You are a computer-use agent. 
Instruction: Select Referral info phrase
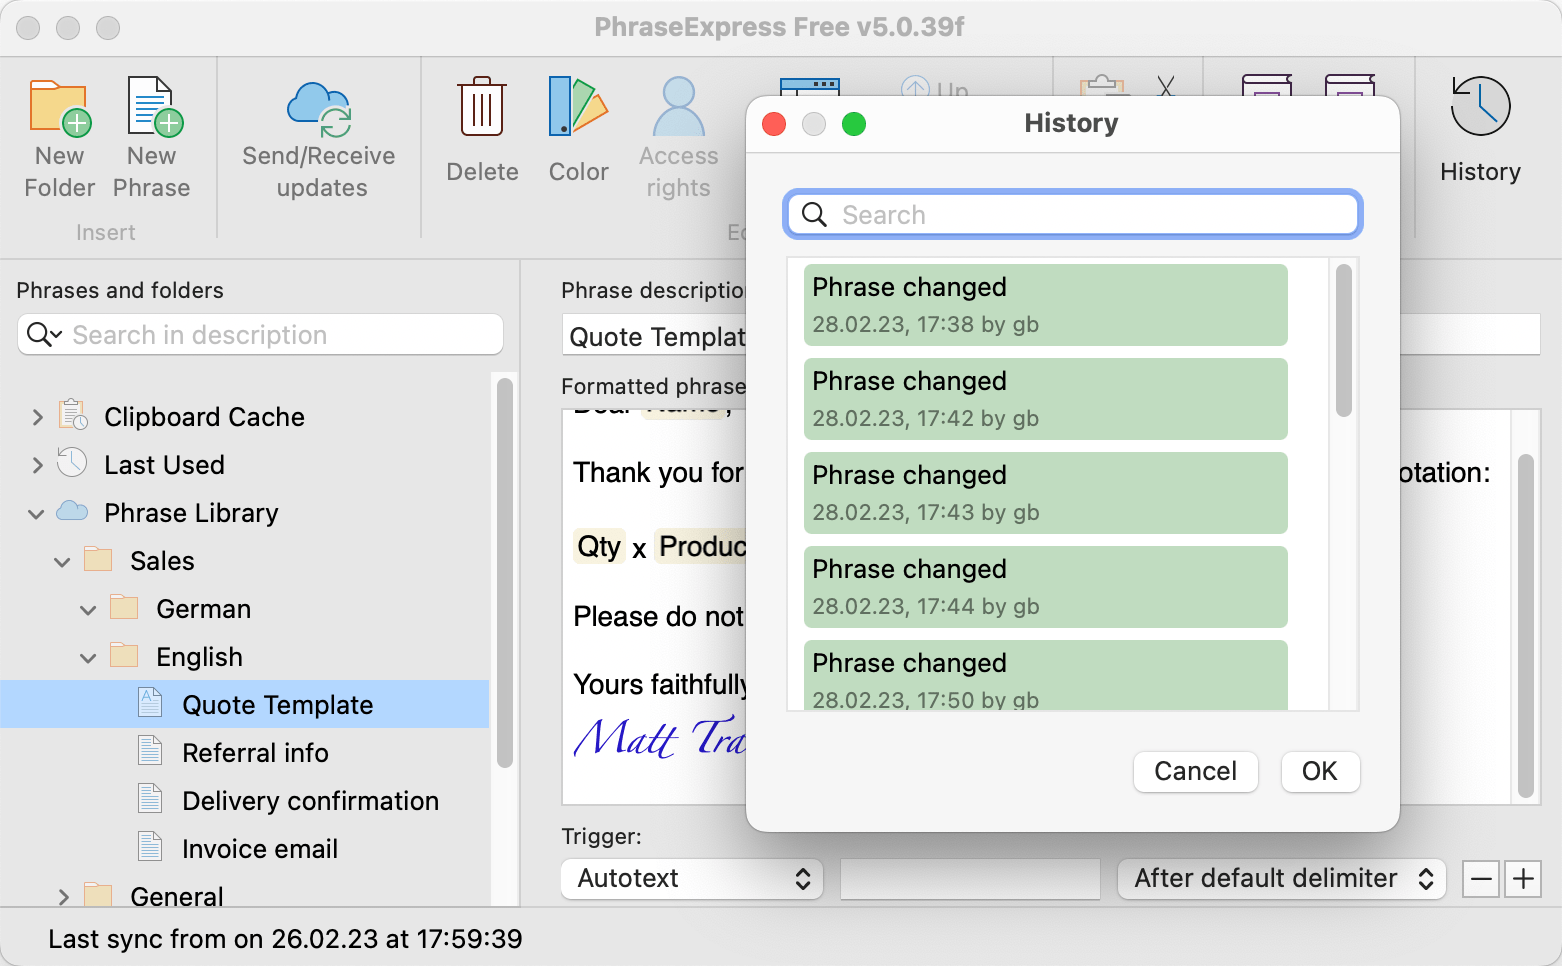(255, 752)
